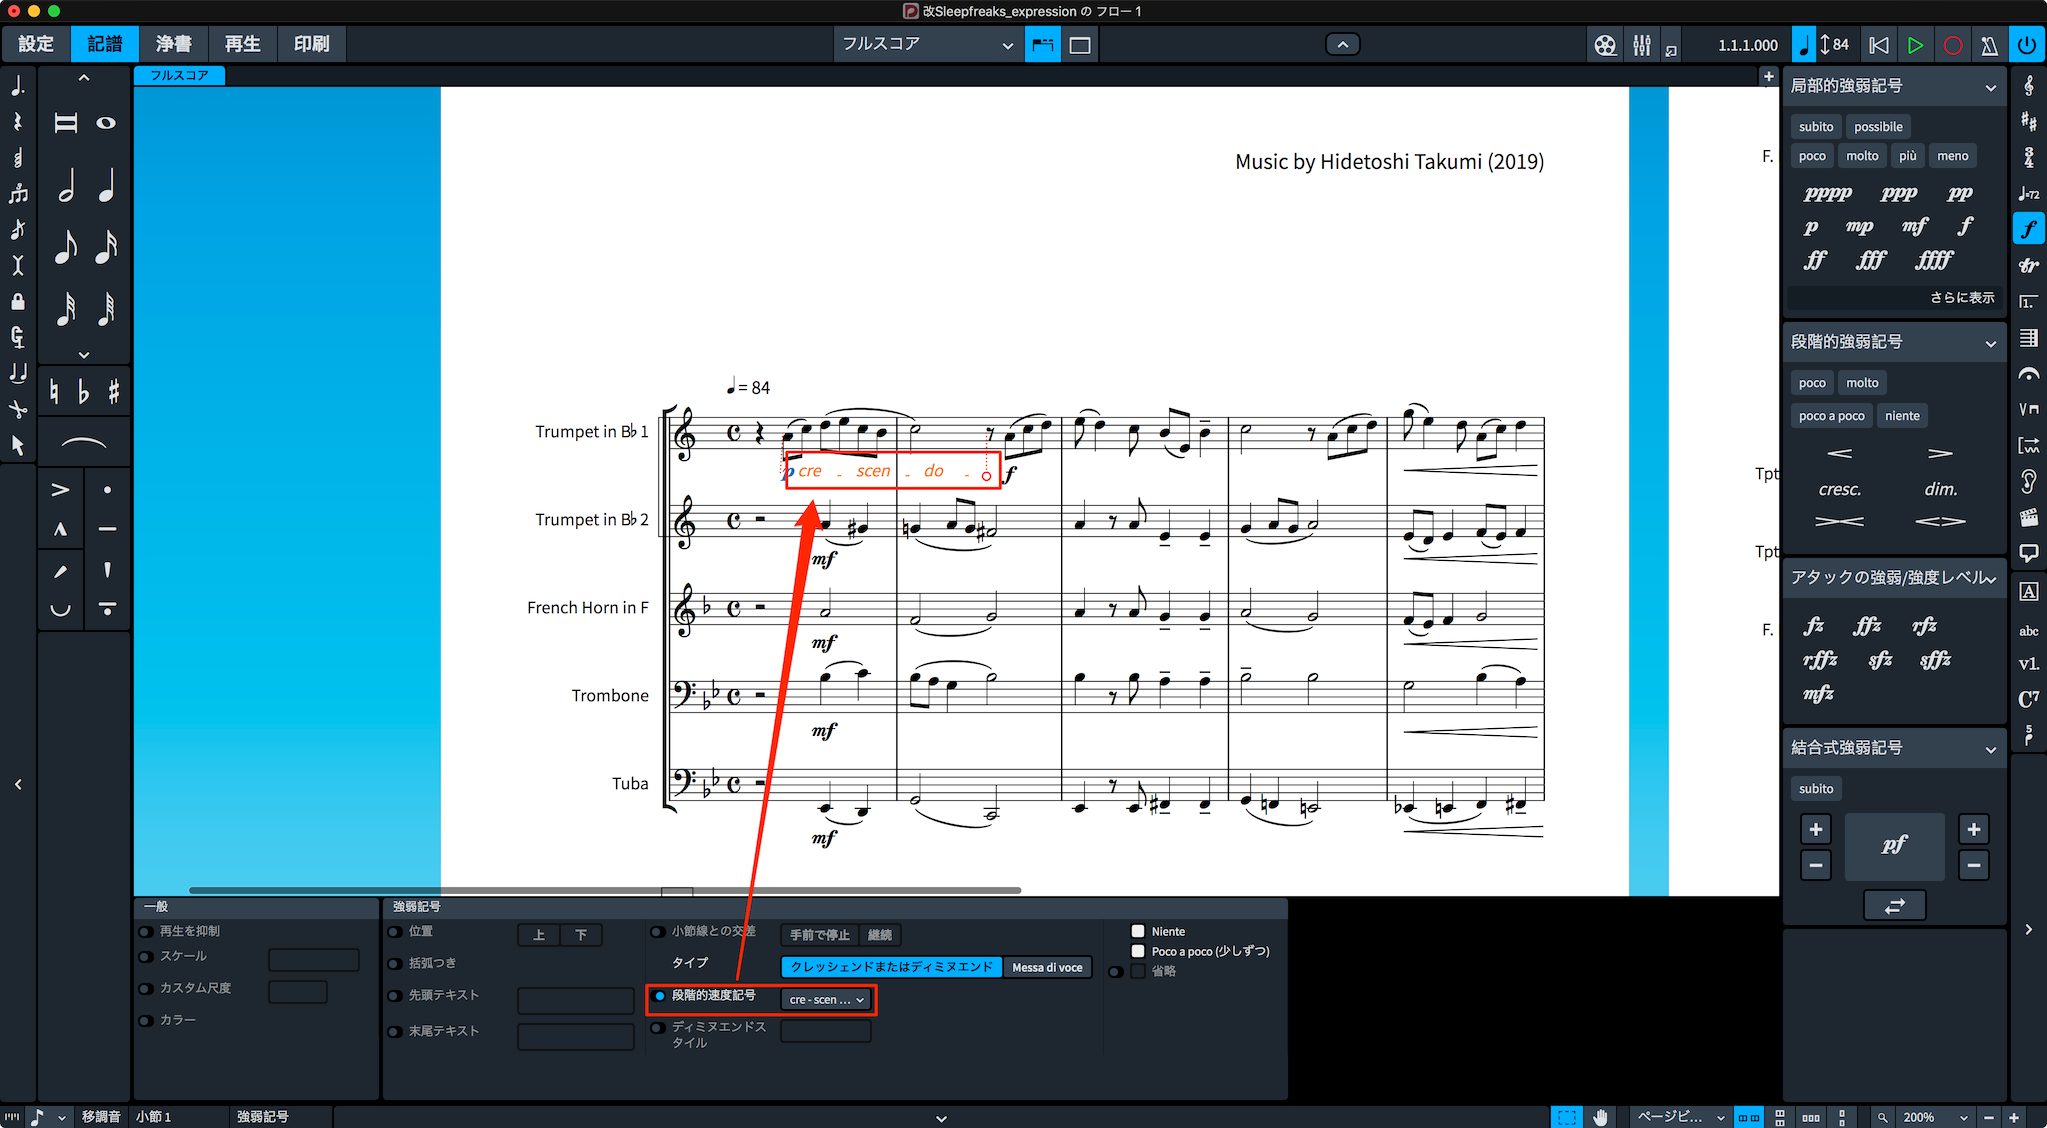Image resolution: width=2047 pixels, height=1128 pixels.
Task: Insert the fff dynamic
Action: (1871, 261)
